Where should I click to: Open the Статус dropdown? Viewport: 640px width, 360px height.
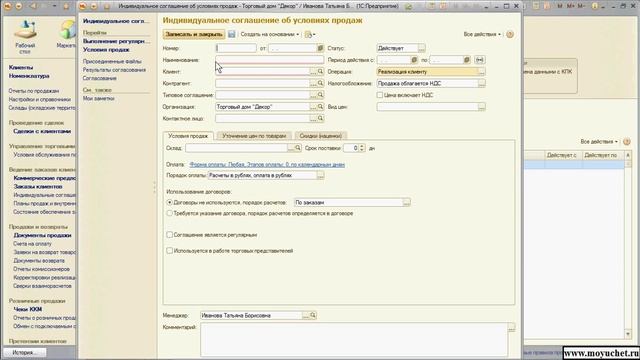(x=422, y=48)
